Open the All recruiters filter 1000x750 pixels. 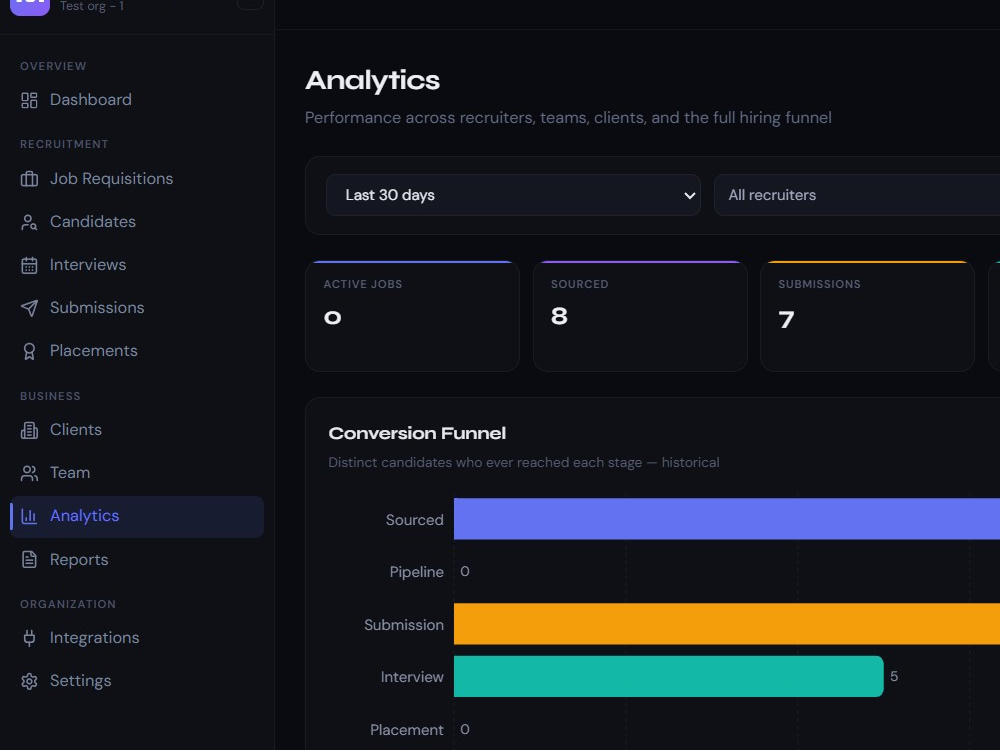click(857, 195)
